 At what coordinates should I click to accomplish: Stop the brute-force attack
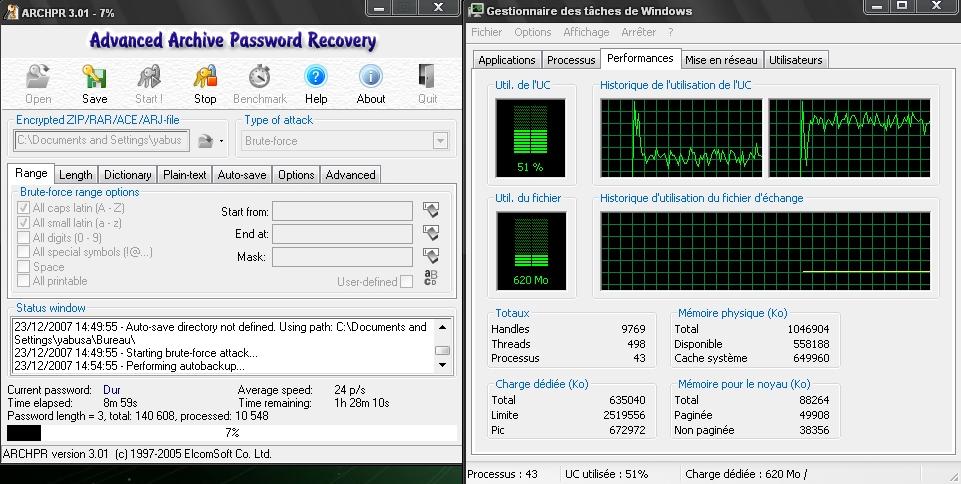205,77
